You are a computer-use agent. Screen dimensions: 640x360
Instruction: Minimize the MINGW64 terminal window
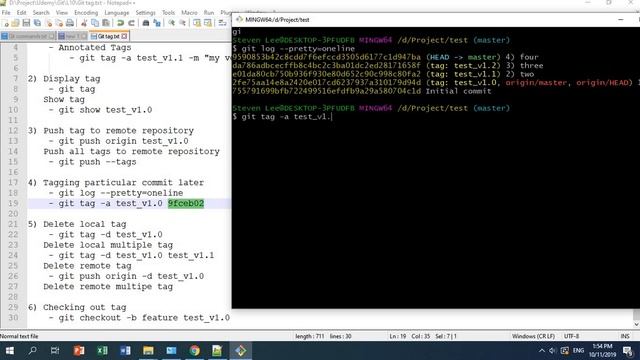(x=621, y=20)
